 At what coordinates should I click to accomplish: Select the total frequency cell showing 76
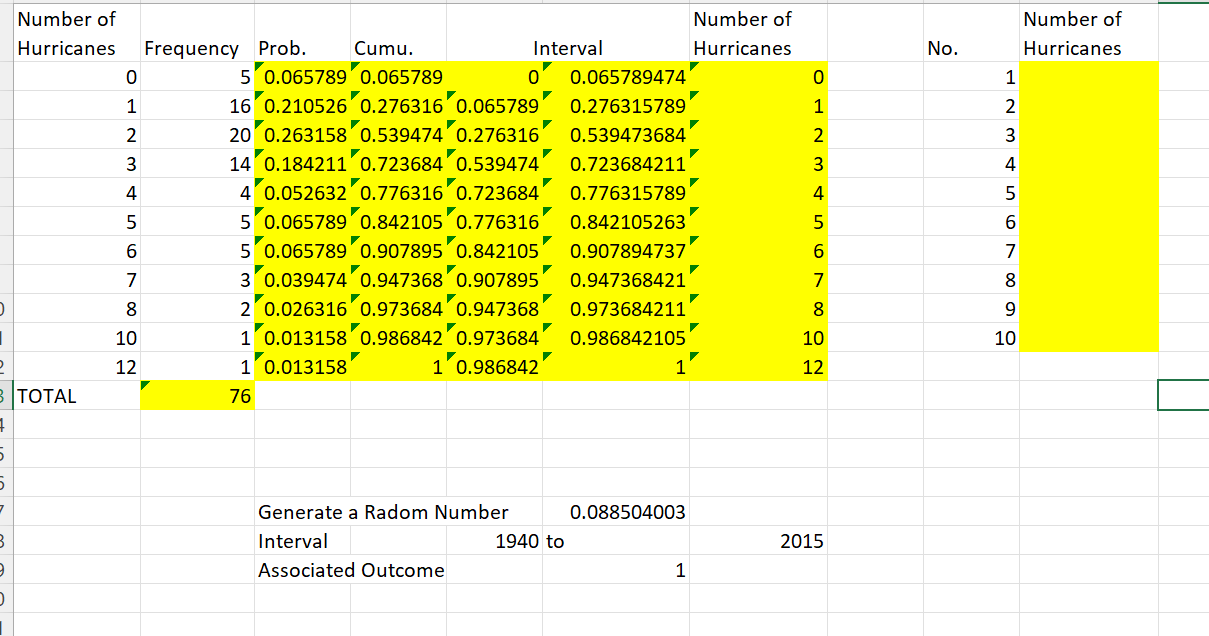click(197, 396)
